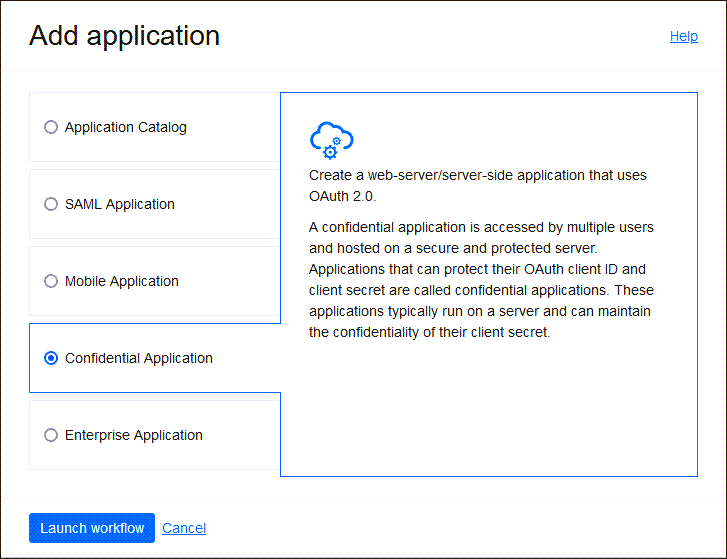Image resolution: width=727 pixels, height=559 pixels.
Task: Click the cloud with gears icon
Action: (331, 140)
